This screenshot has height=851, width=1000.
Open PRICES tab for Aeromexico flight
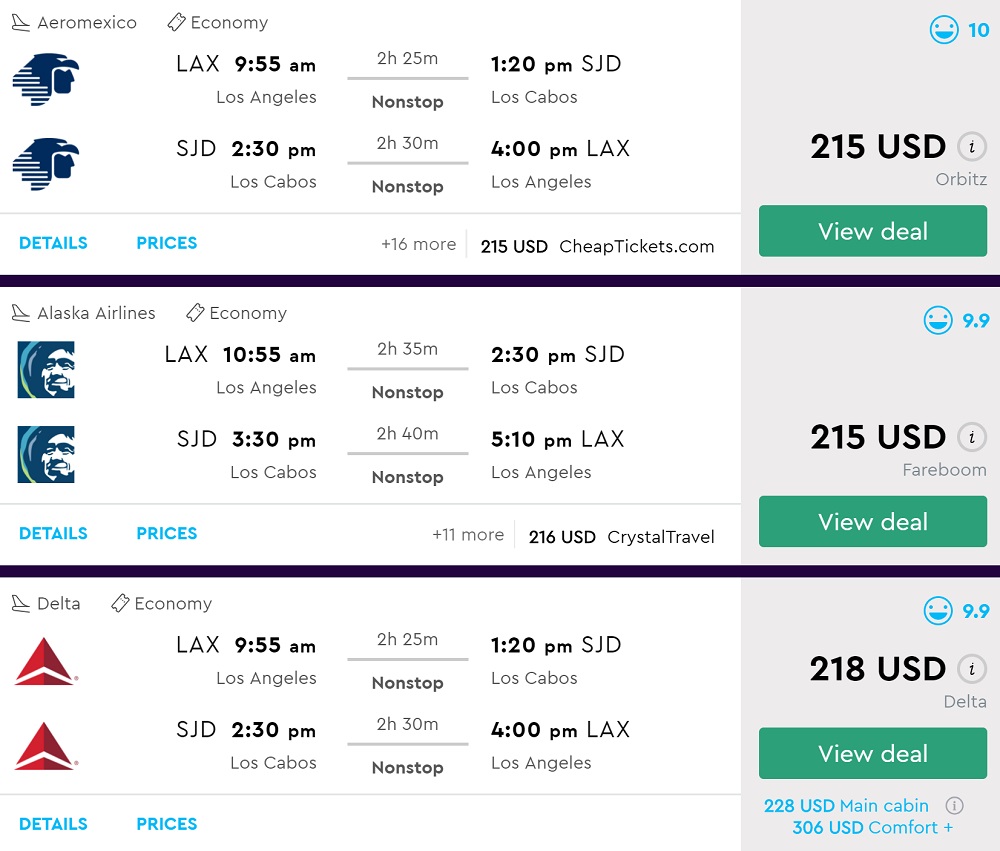(166, 243)
